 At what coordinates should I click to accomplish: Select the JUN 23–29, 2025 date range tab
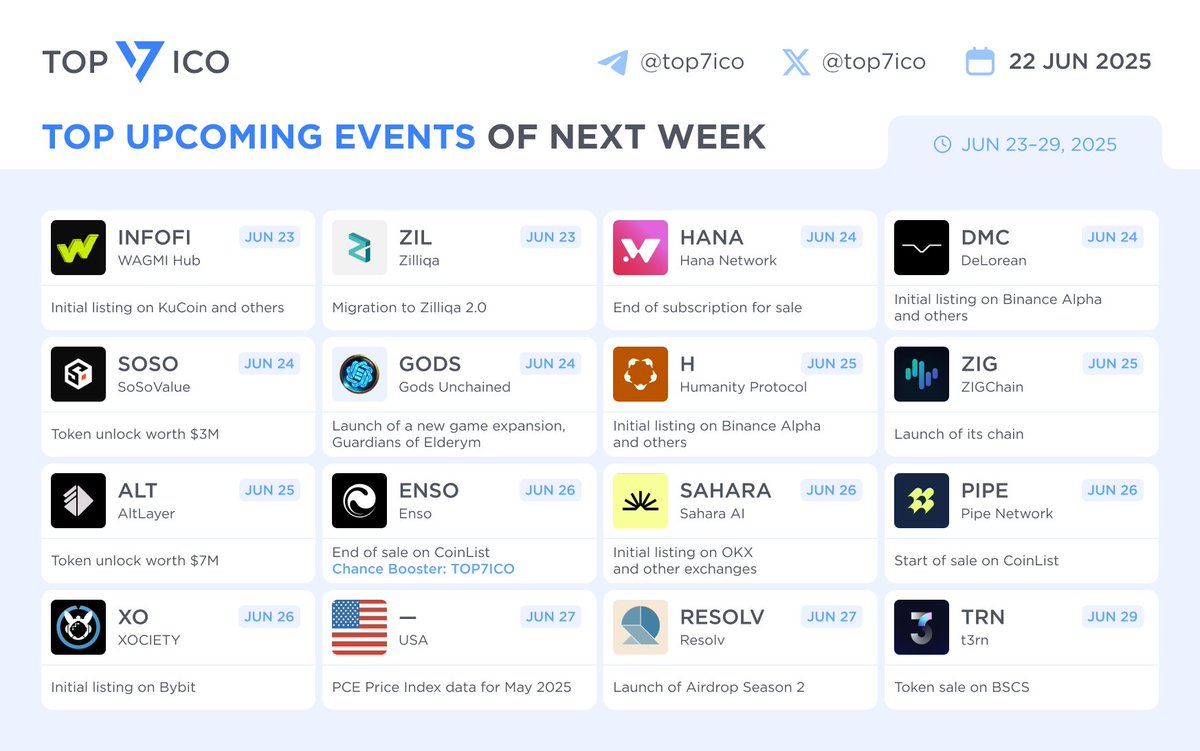(1025, 144)
